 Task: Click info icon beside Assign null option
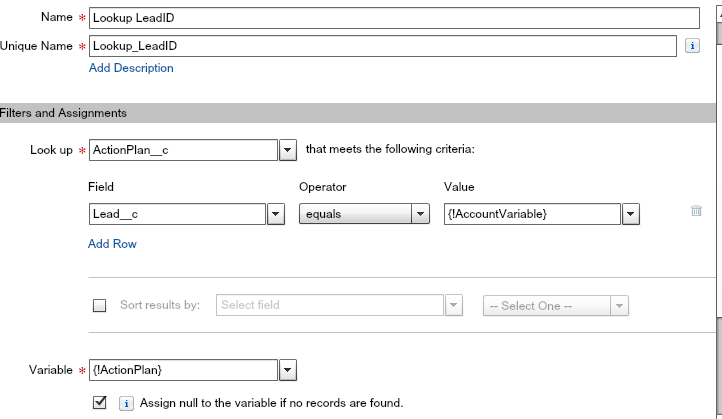coord(127,404)
